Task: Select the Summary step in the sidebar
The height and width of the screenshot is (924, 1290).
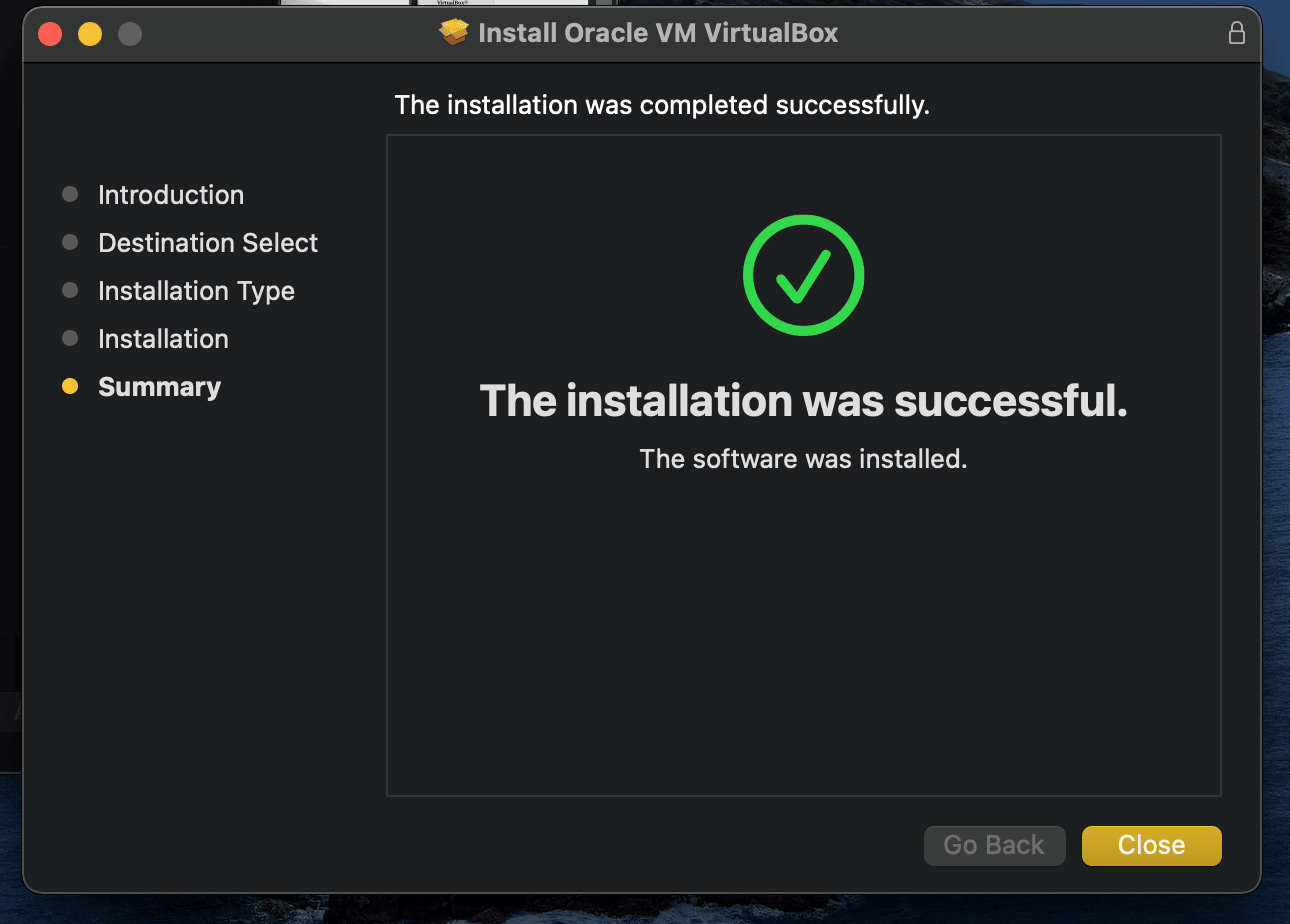Action: [159, 386]
